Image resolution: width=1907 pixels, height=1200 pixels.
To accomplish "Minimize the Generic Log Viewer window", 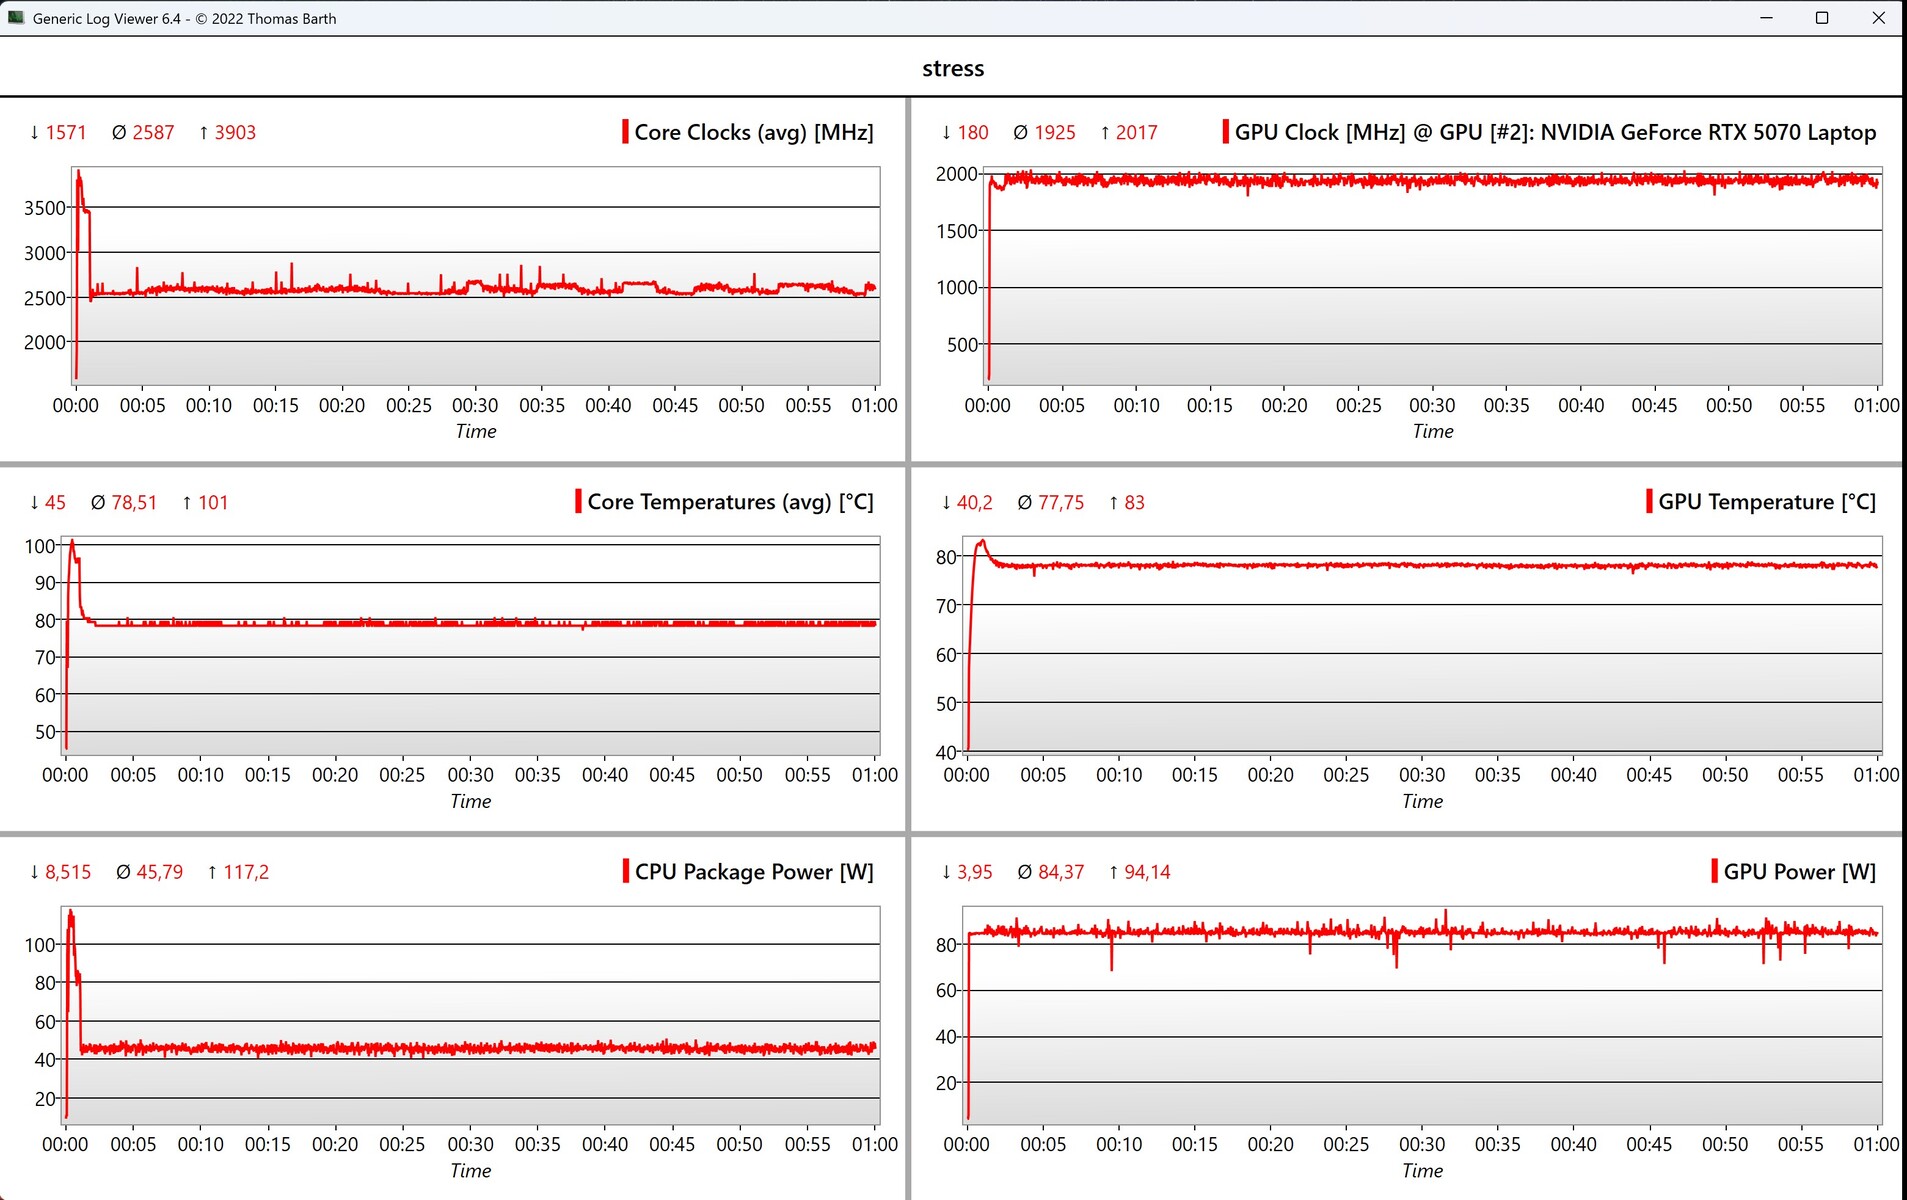I will click(1766, 18).
